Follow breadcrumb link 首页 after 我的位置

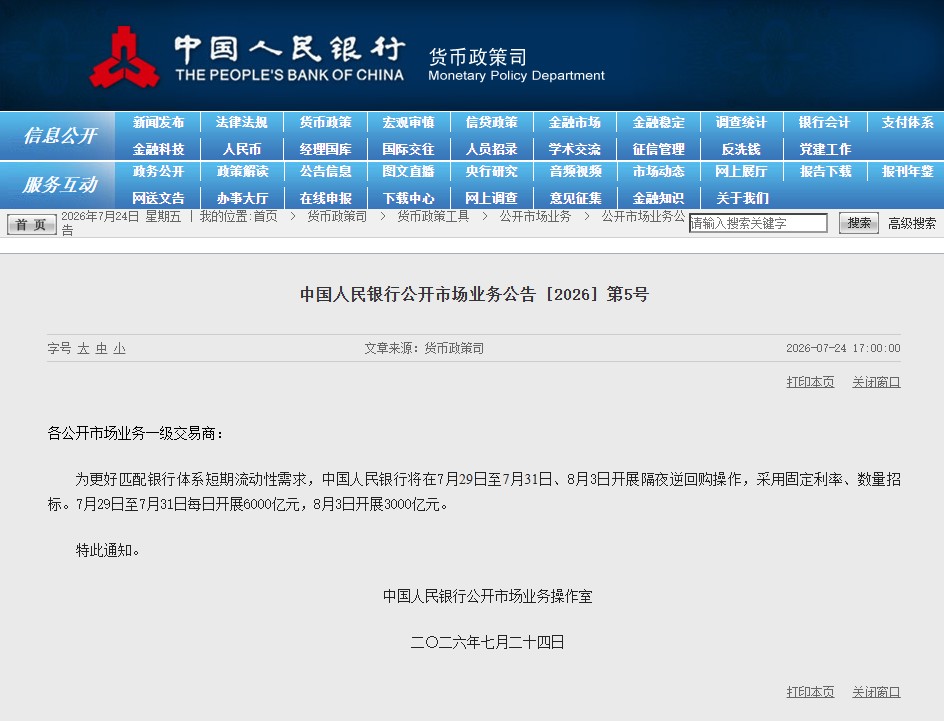pyautogui.click(x=266, y=216)
